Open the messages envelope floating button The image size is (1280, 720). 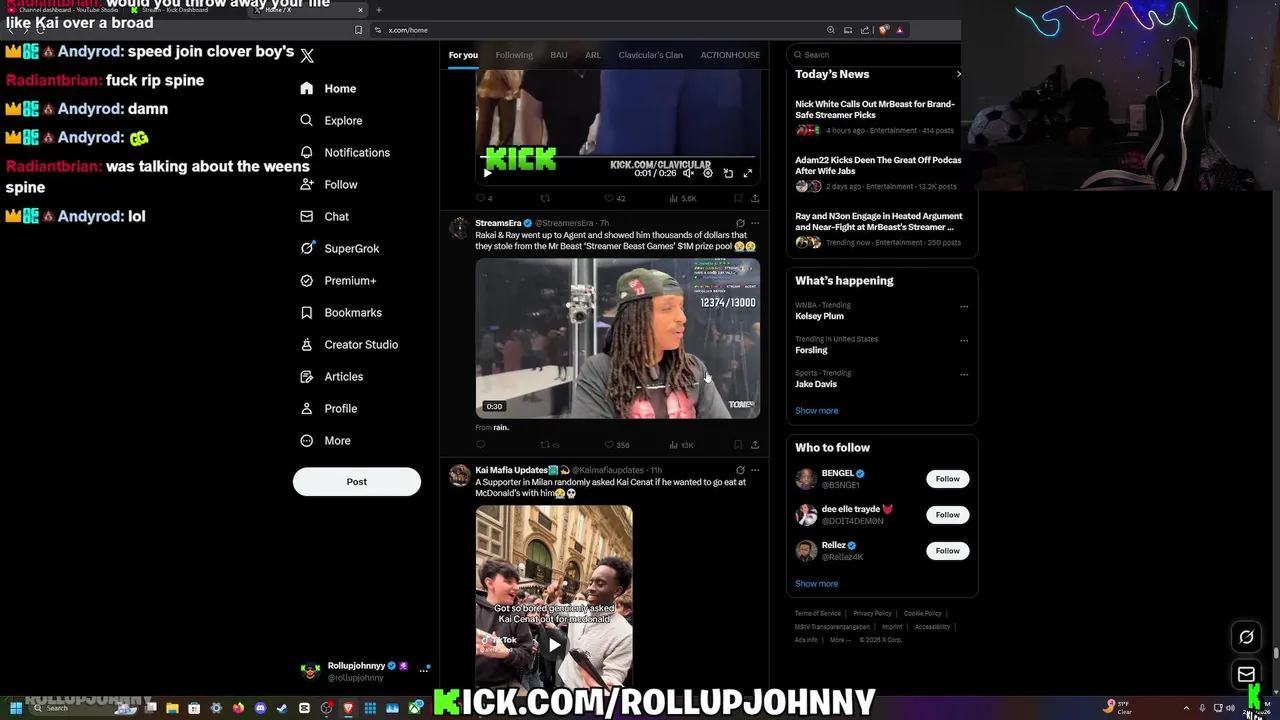coord(1246,674)
